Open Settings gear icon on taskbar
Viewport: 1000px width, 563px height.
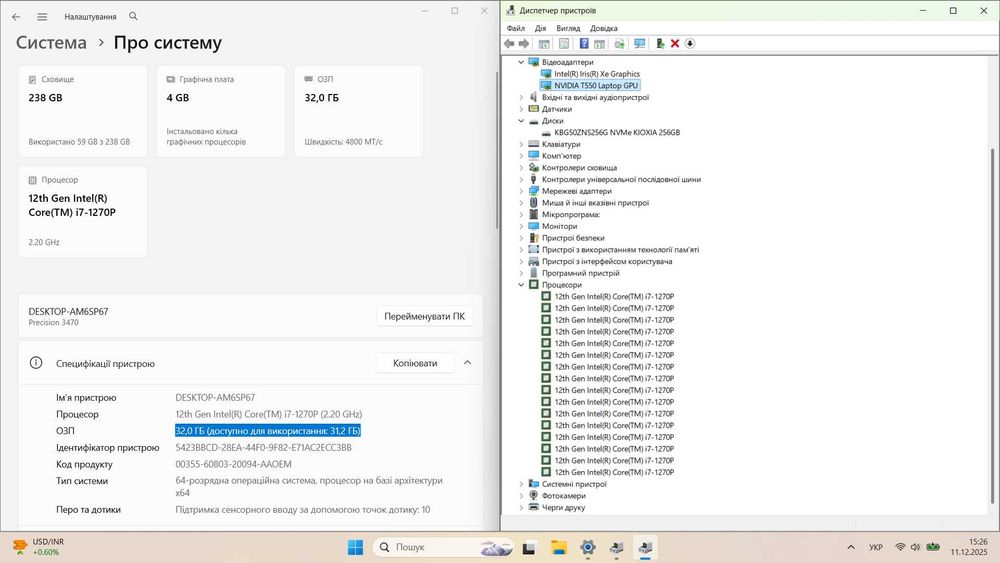tap(588, 547)
